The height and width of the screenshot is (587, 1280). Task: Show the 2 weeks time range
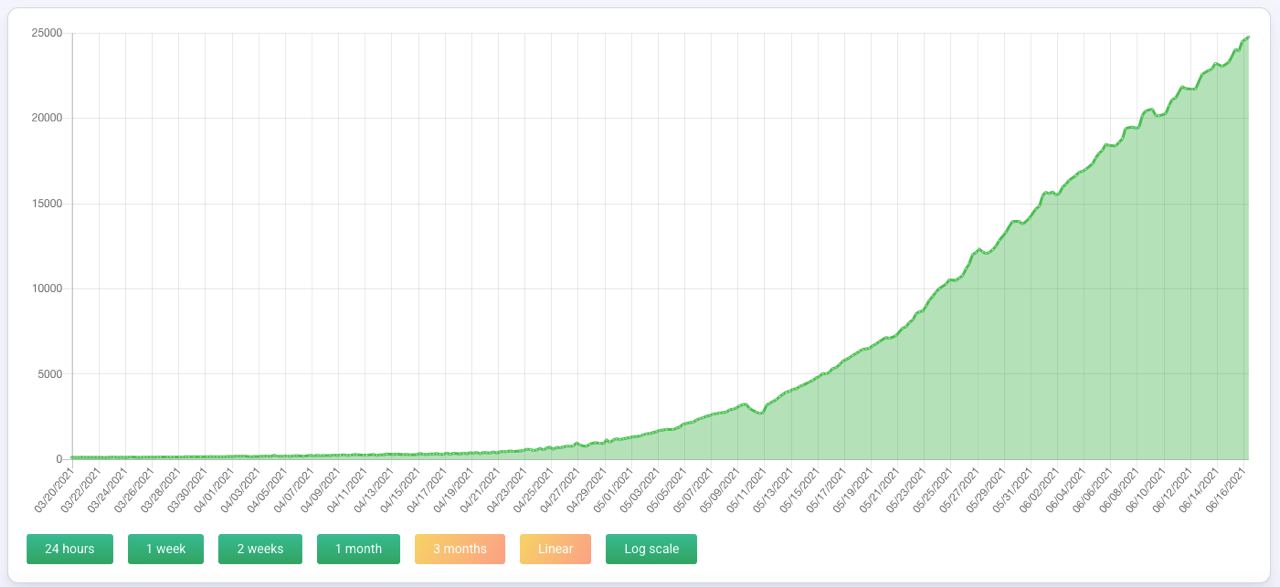[260, 549]
